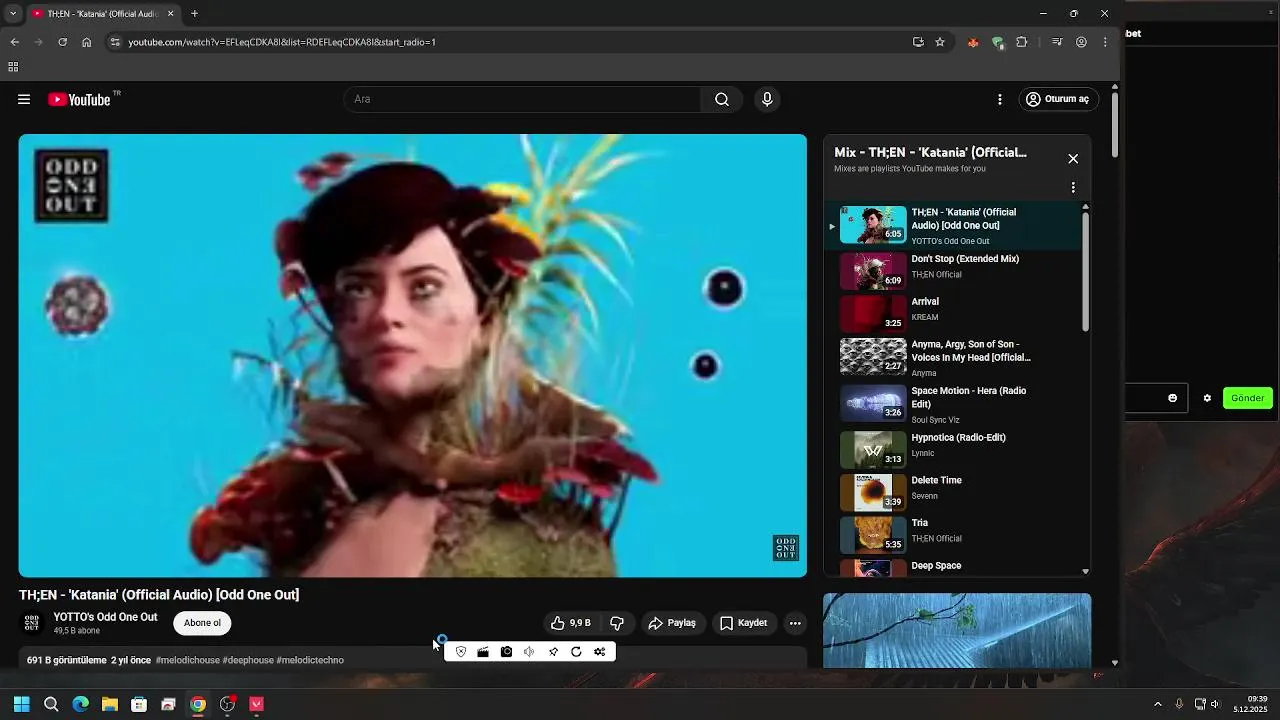Select Space Motion - Hera playlist item
The image size is (1280, 720).
(x=953, y=404)
